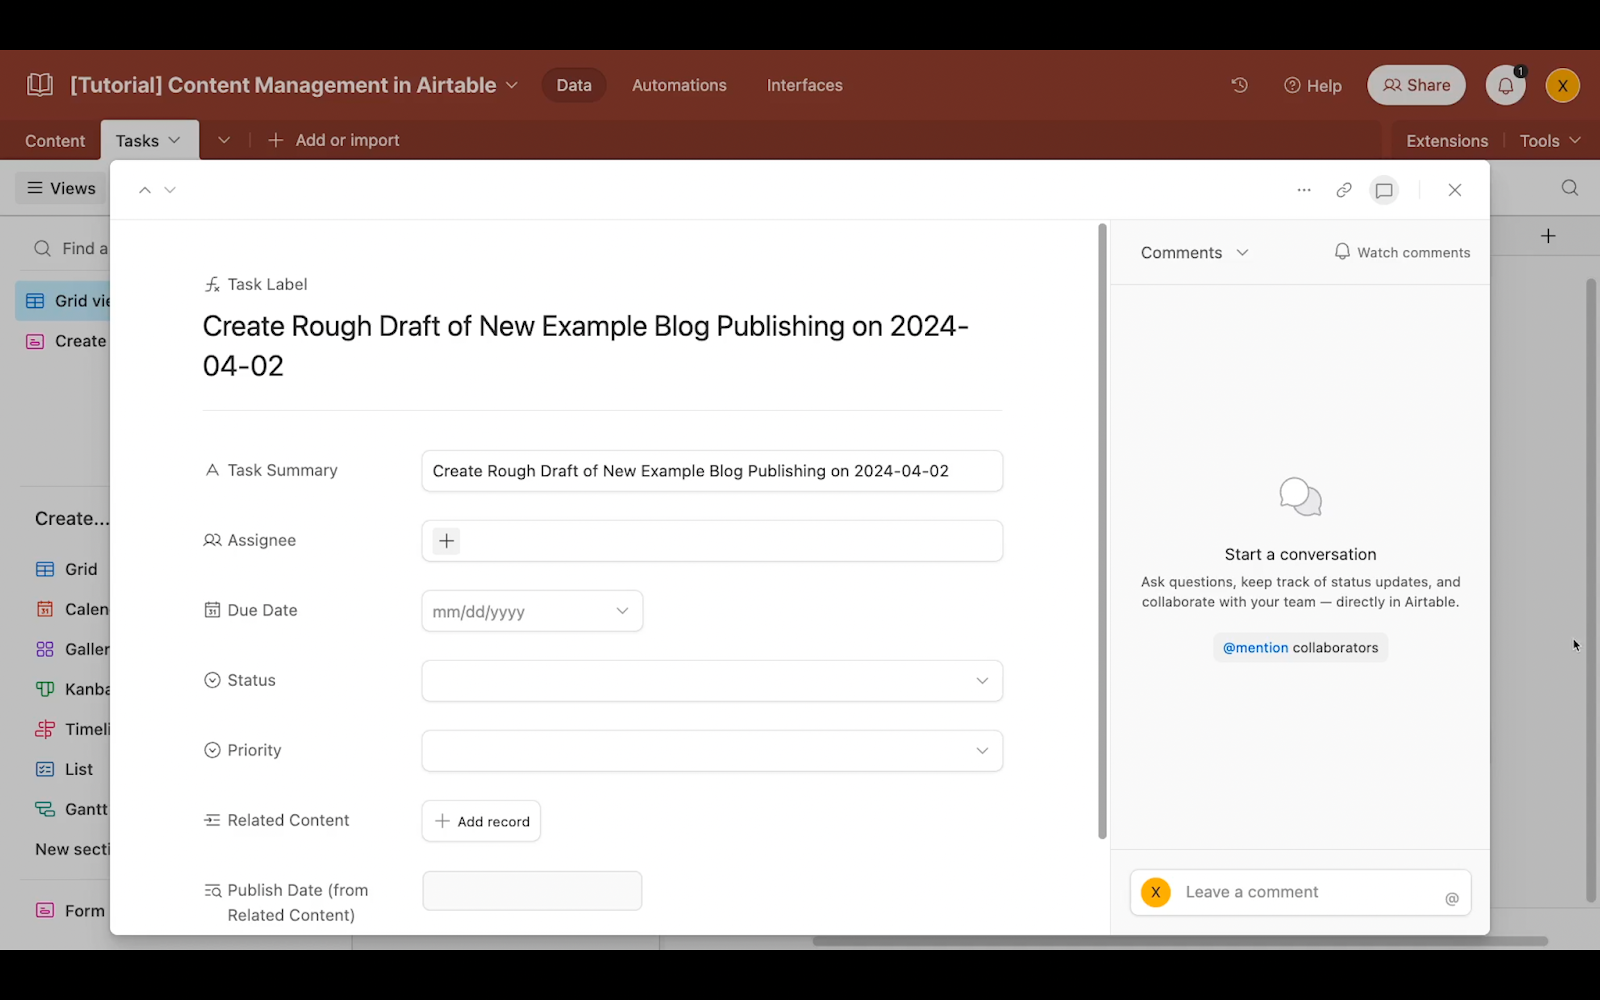
Task: Toggle Views sidebar button
Action: [61, 188]
